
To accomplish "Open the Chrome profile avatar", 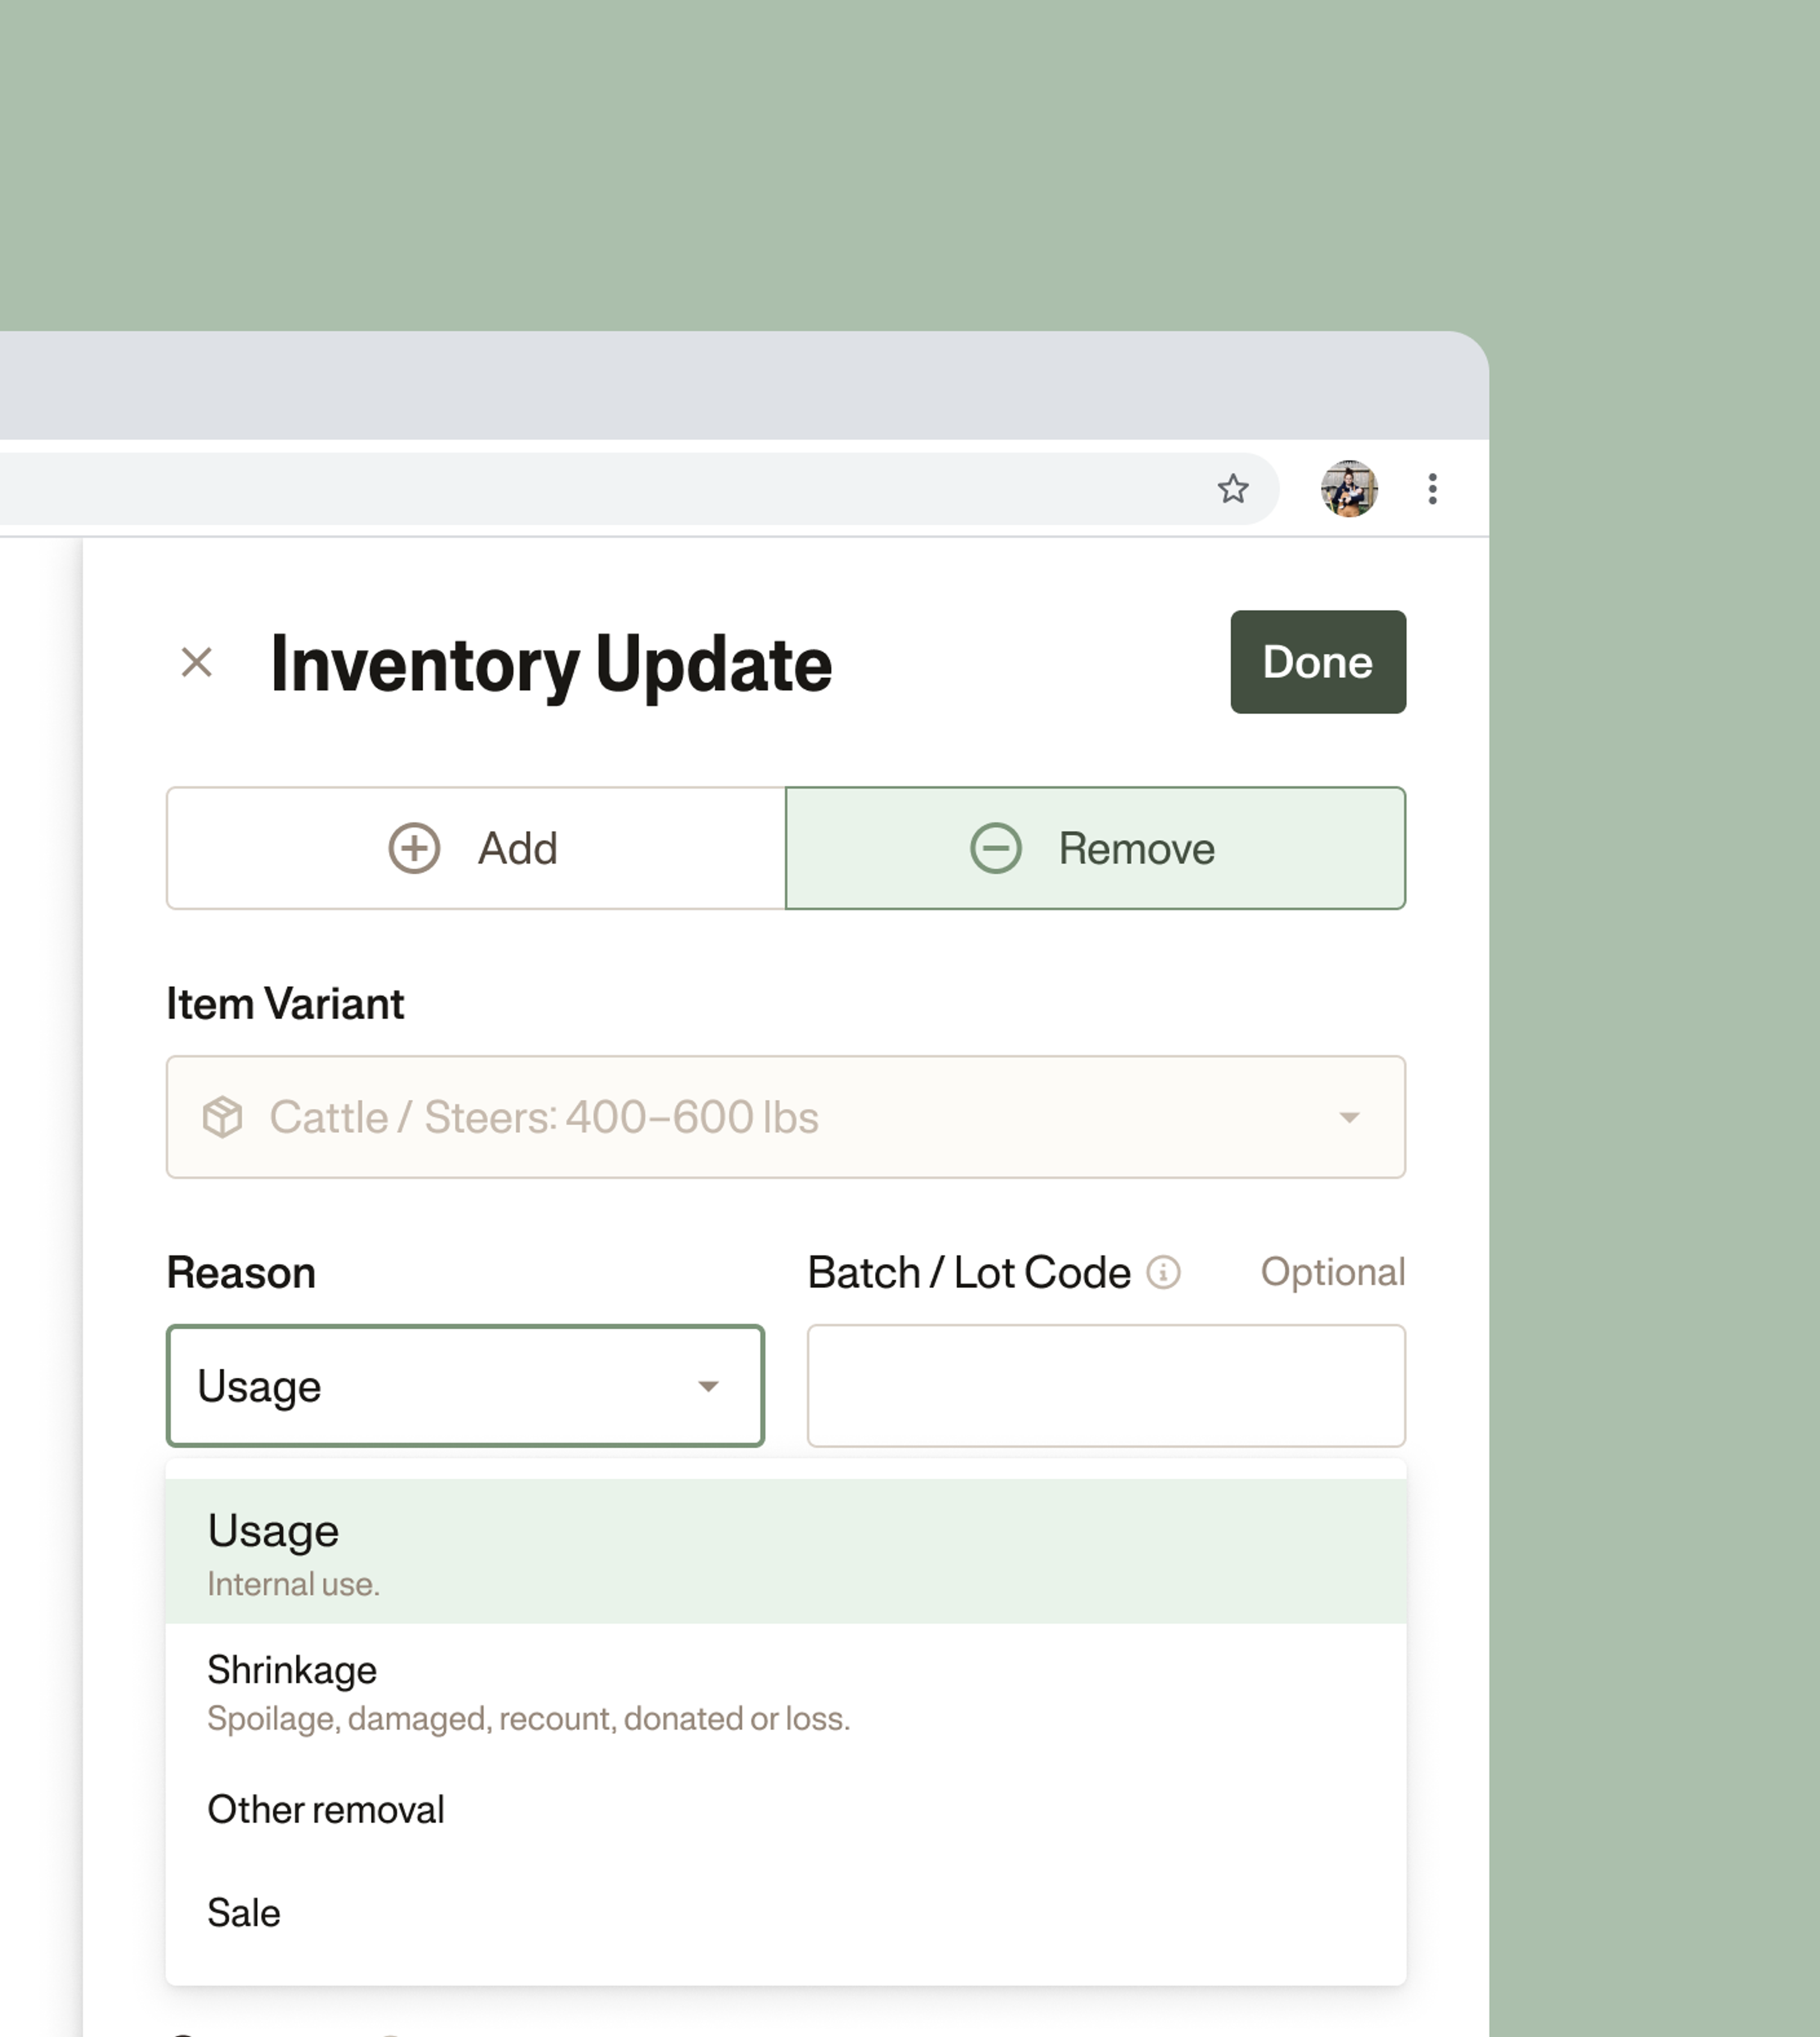I will (x=1349, y=489).
